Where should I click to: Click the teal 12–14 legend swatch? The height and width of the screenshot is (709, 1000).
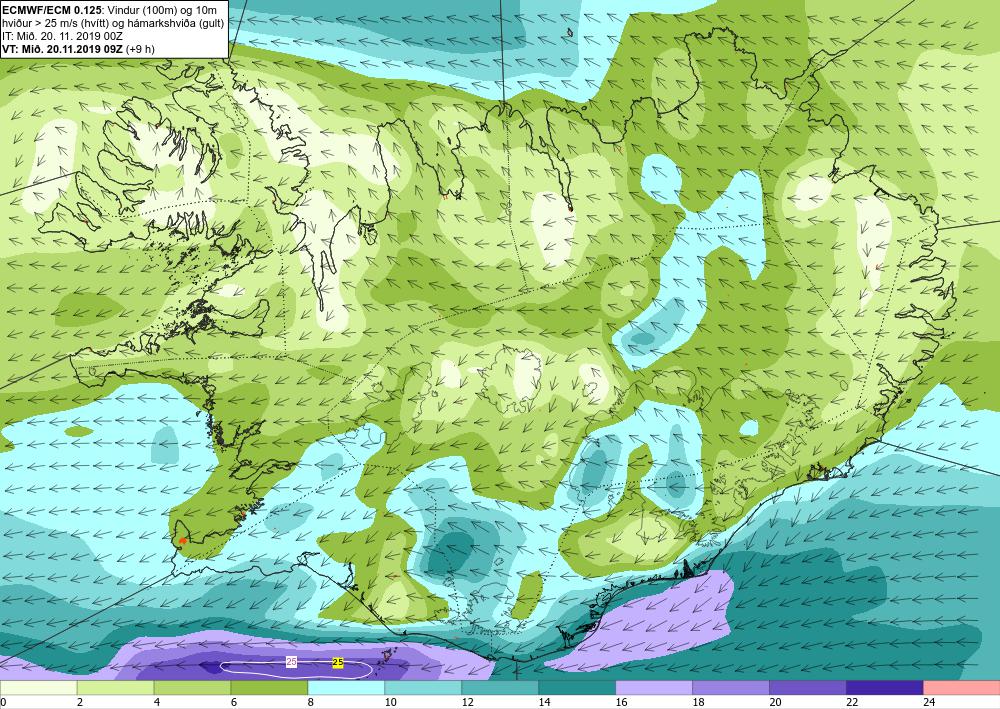point(500,688)
